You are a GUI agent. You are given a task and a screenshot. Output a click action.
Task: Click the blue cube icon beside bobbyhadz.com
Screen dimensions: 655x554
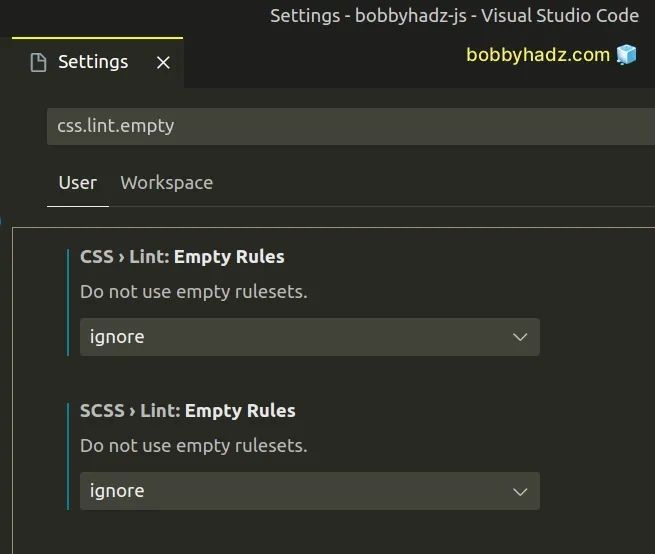click(627, 55)
